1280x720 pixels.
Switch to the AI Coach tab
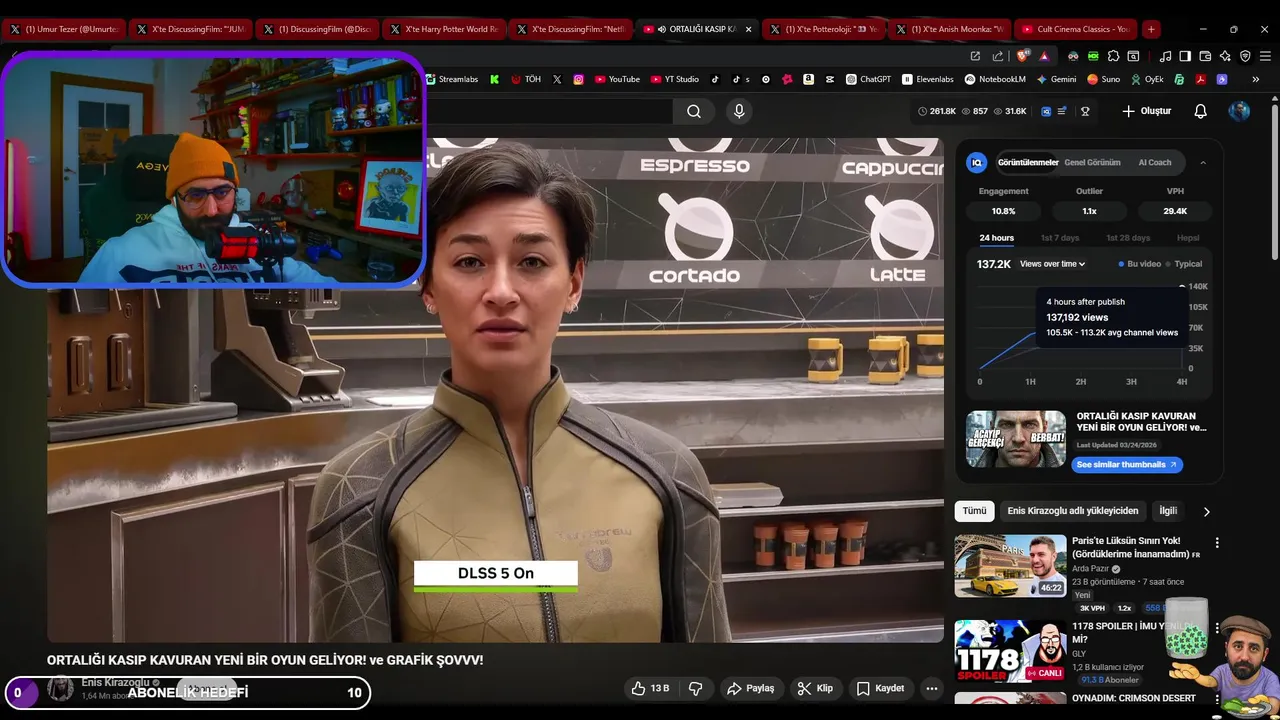coord(1155,162)
